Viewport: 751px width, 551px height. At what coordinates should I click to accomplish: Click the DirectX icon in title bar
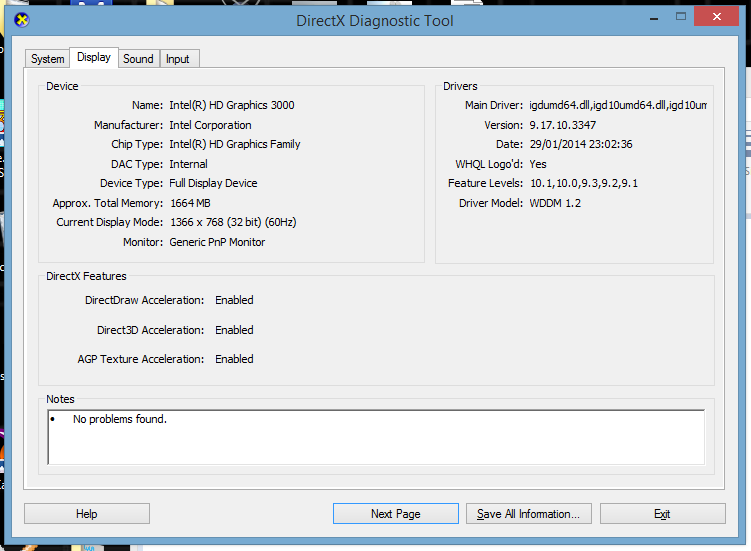click(22, 20)
